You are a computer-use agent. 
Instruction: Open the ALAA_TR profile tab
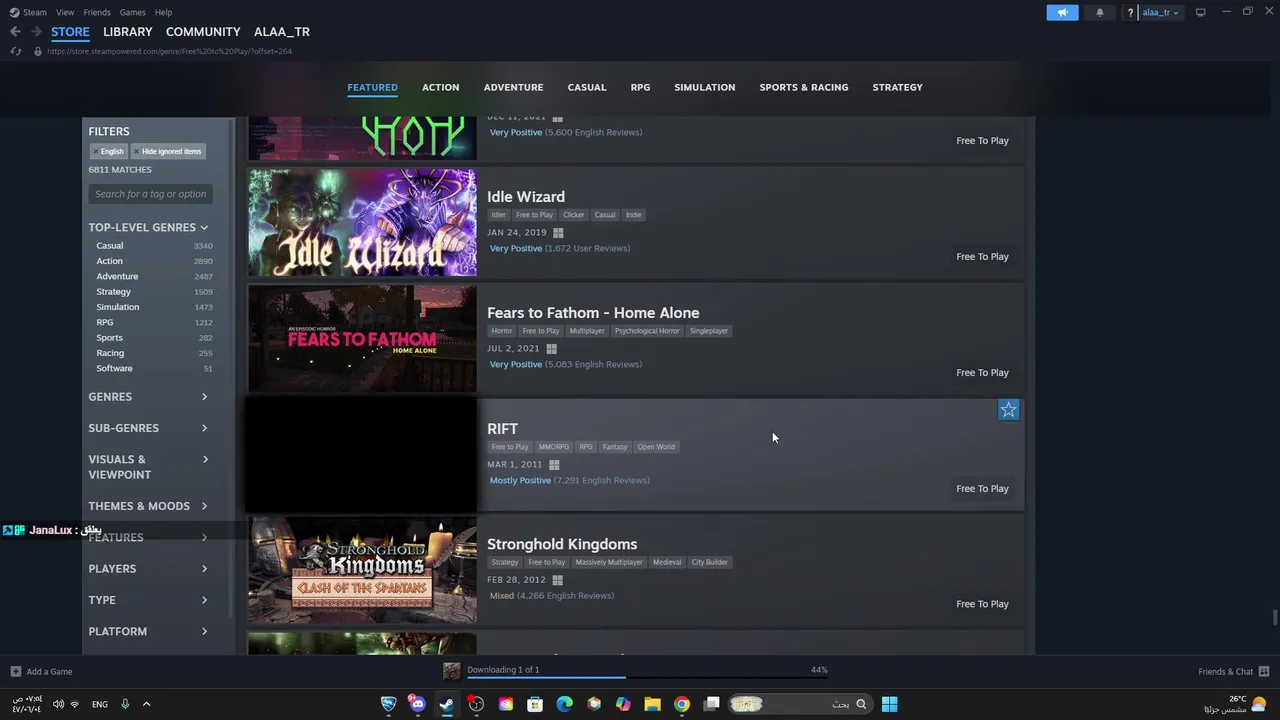click(x=282, y=32)
